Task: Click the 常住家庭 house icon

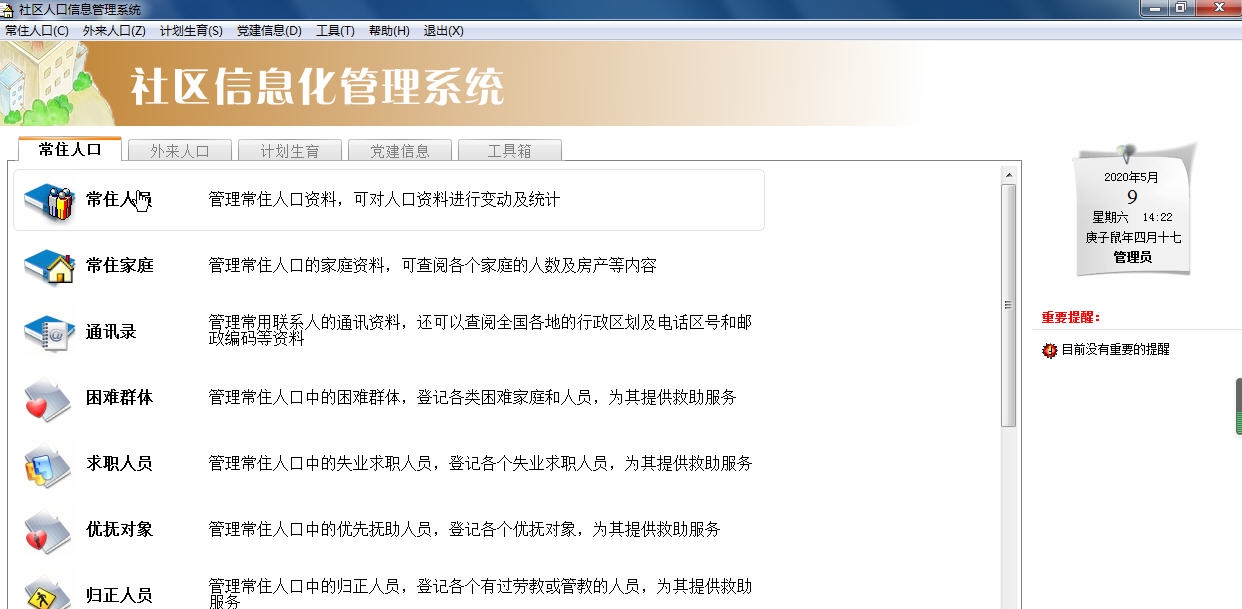Action: tap(48, 265)
